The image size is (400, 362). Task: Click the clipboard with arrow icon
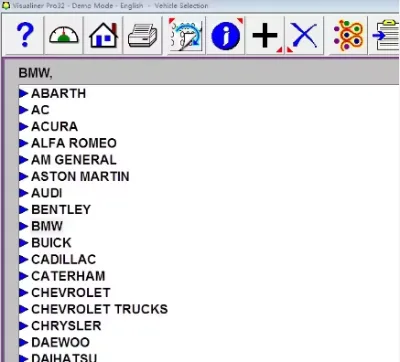(x=385, y=35)
